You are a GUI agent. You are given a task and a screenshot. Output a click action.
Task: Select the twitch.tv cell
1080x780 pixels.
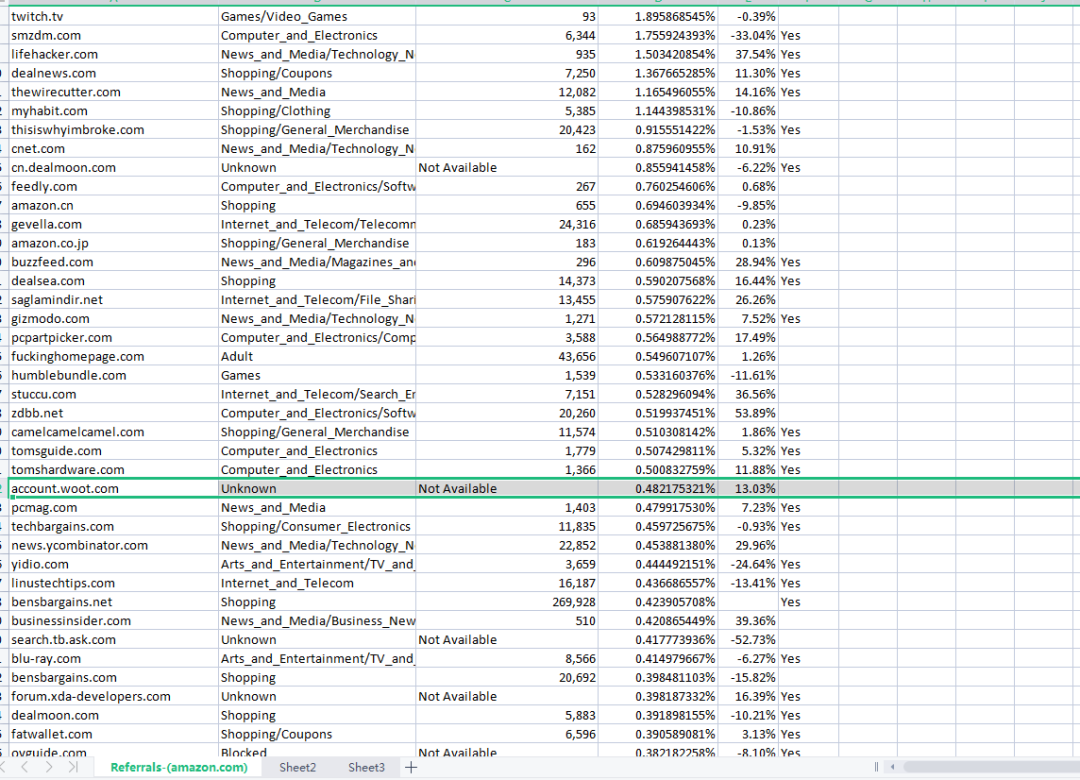click(114, 17)
